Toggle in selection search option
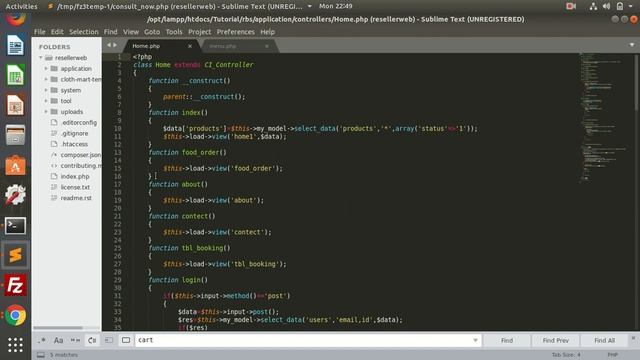This screenshot has height=360, width=640. [109, 340]
